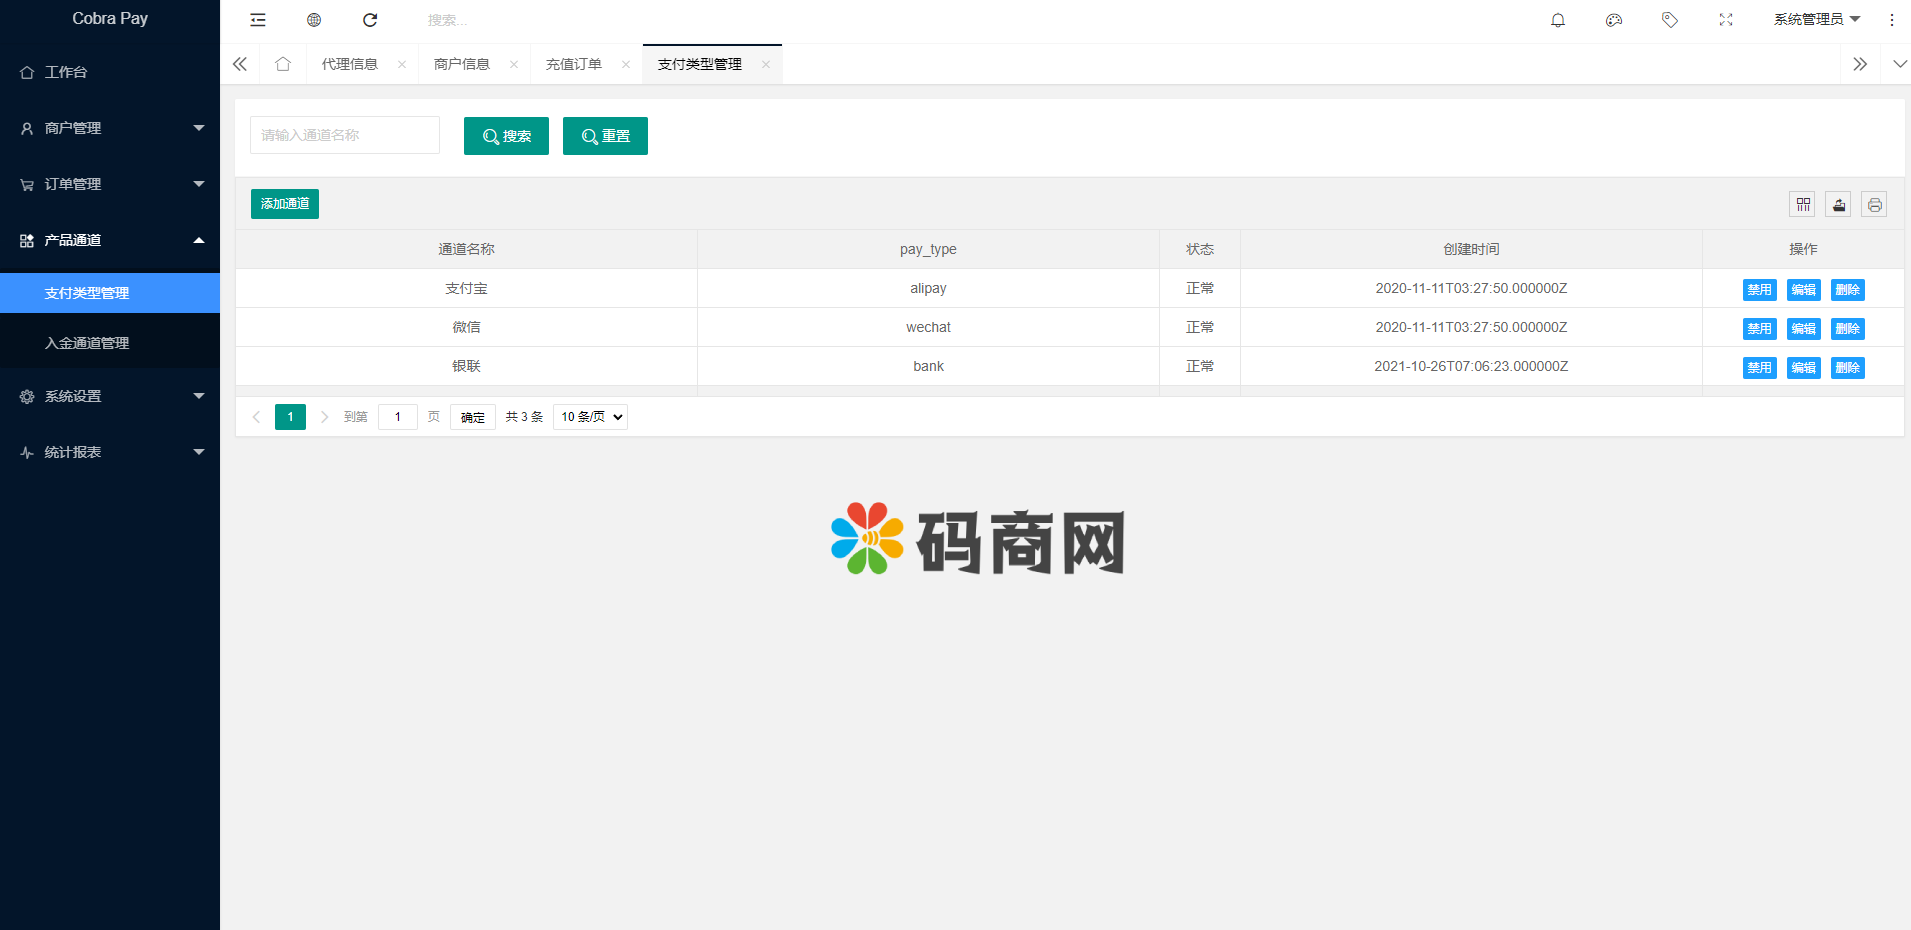This screenshot has width=1911, height=930.
Task: Disable the 微信 channel
Action: [1759, 329]
